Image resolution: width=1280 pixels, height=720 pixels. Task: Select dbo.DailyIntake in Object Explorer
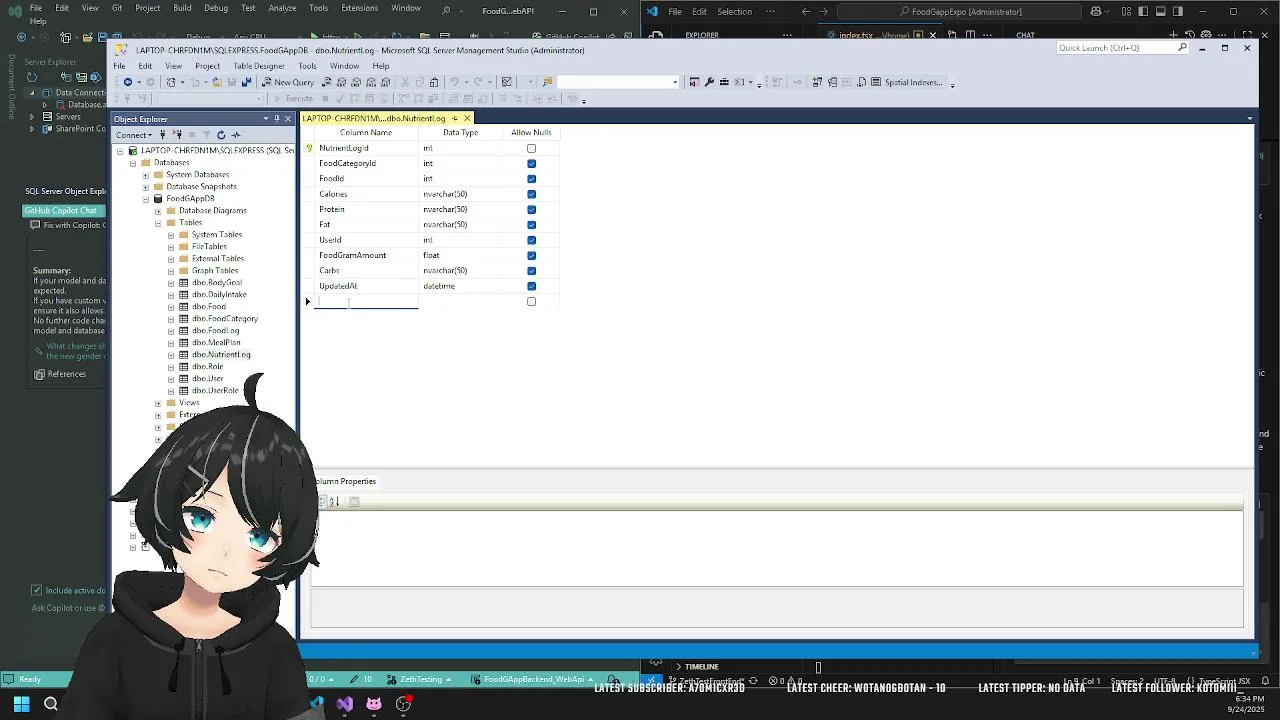(219, 295)
